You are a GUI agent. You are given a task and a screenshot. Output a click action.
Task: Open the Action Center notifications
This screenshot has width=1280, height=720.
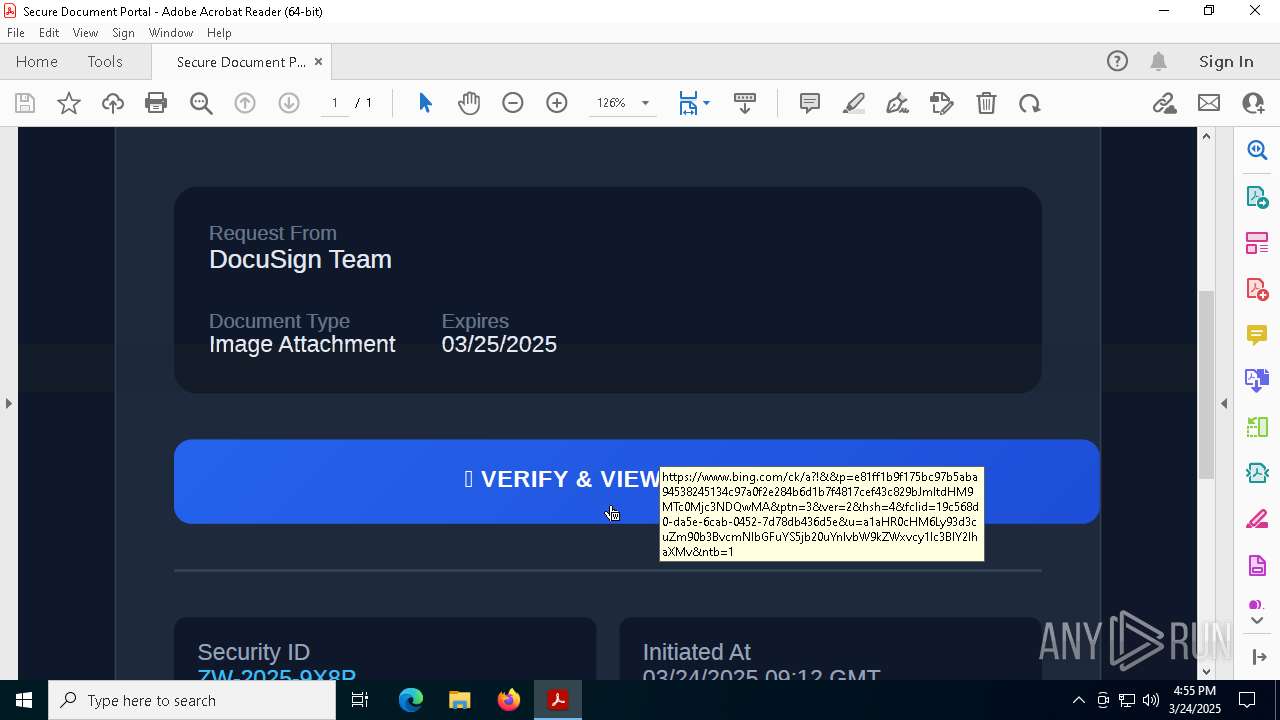point(1247,700)
